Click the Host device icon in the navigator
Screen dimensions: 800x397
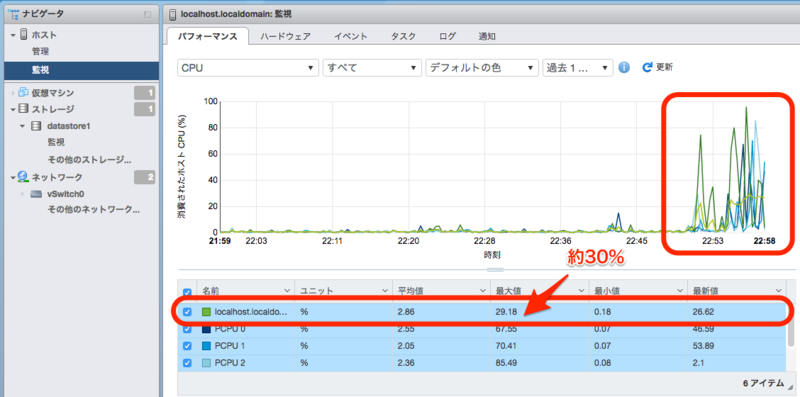23,35
